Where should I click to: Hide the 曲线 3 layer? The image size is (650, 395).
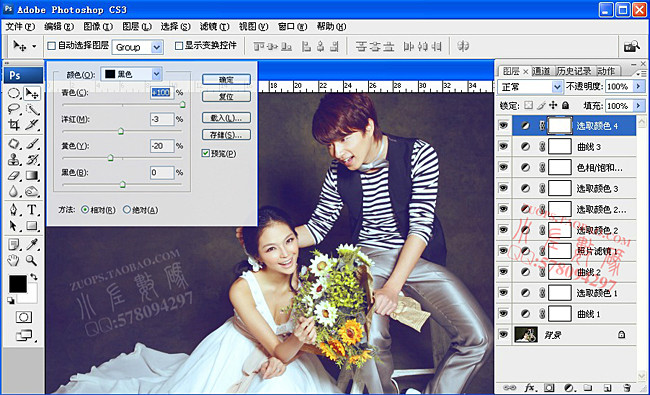[504, 146]
